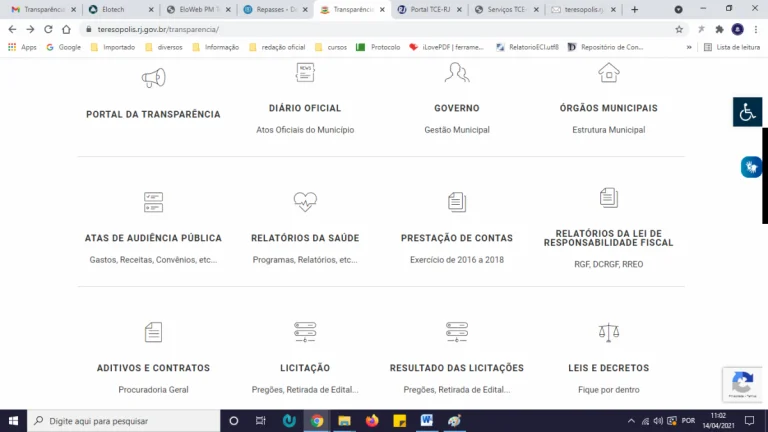Open the Licitação link
The image size is (768, 432).
305,368
